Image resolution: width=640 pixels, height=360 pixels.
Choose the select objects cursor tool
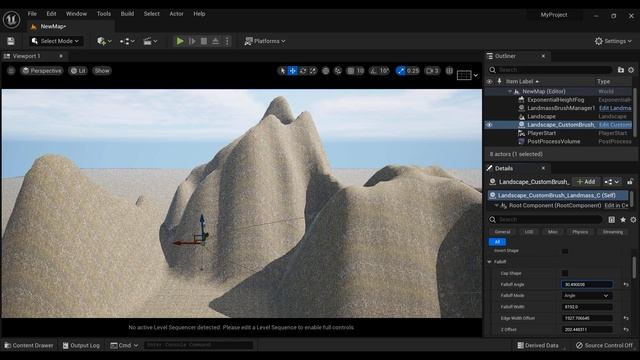click(x=282, y=71)
